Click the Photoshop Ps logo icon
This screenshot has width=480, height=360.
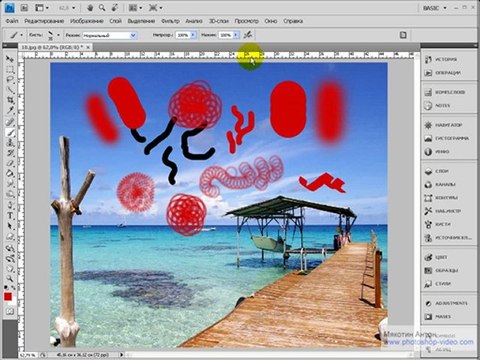pyautogui.click(x=9, y=8)
